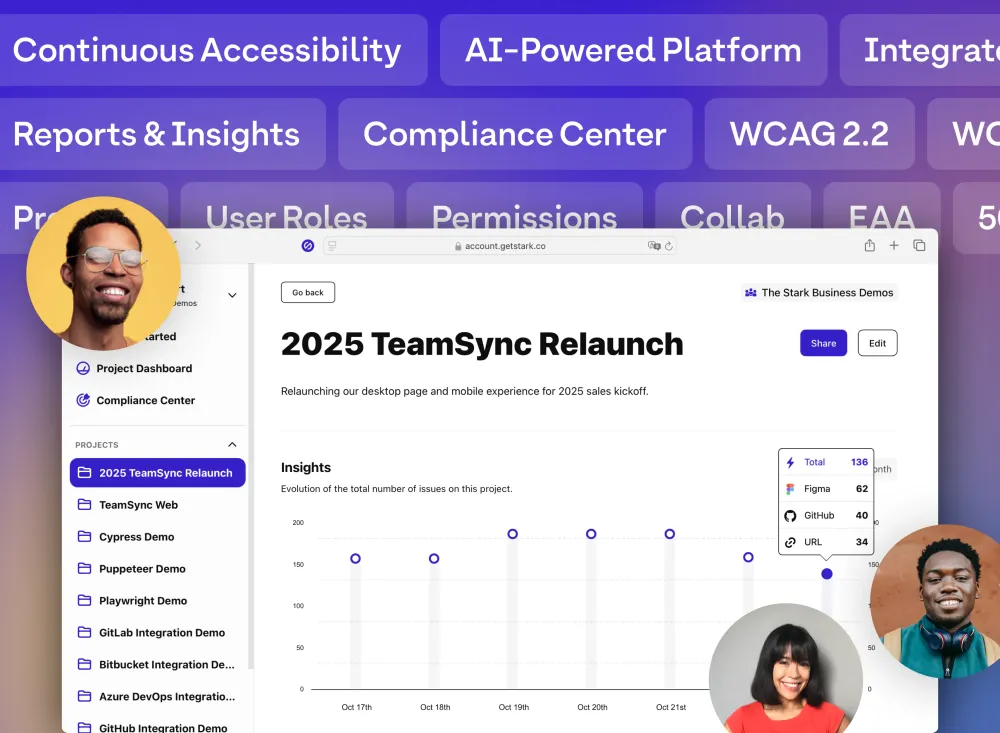This screenshot has width=1000, height=733.
Task: Click the filled blue chart data point
Action: (x=827, y=574)
